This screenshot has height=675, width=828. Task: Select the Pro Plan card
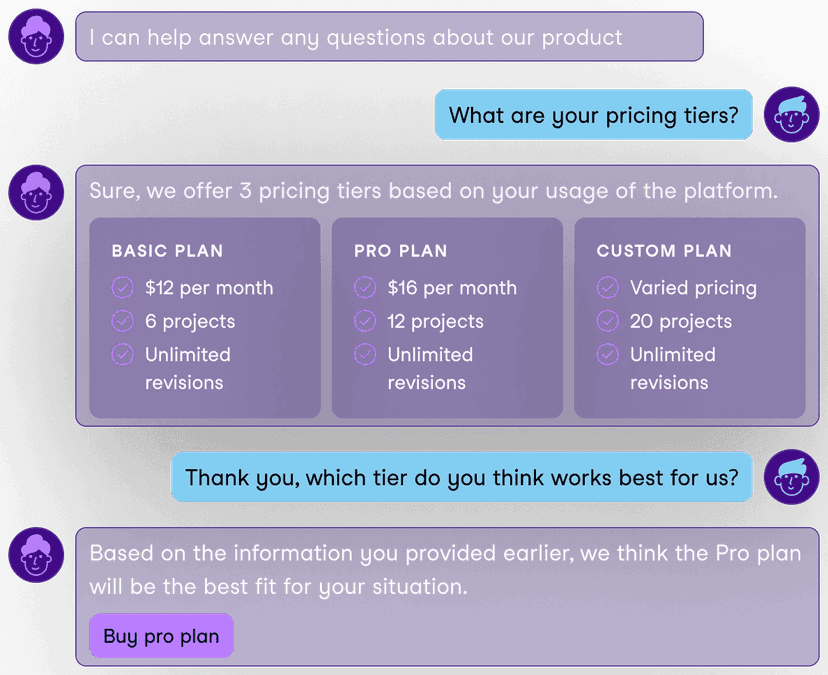click(x=446, y=315)
